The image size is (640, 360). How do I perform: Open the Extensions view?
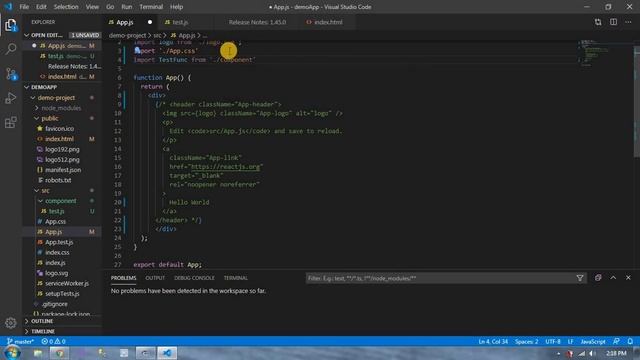pyautogui.click(x=11, y=122)
